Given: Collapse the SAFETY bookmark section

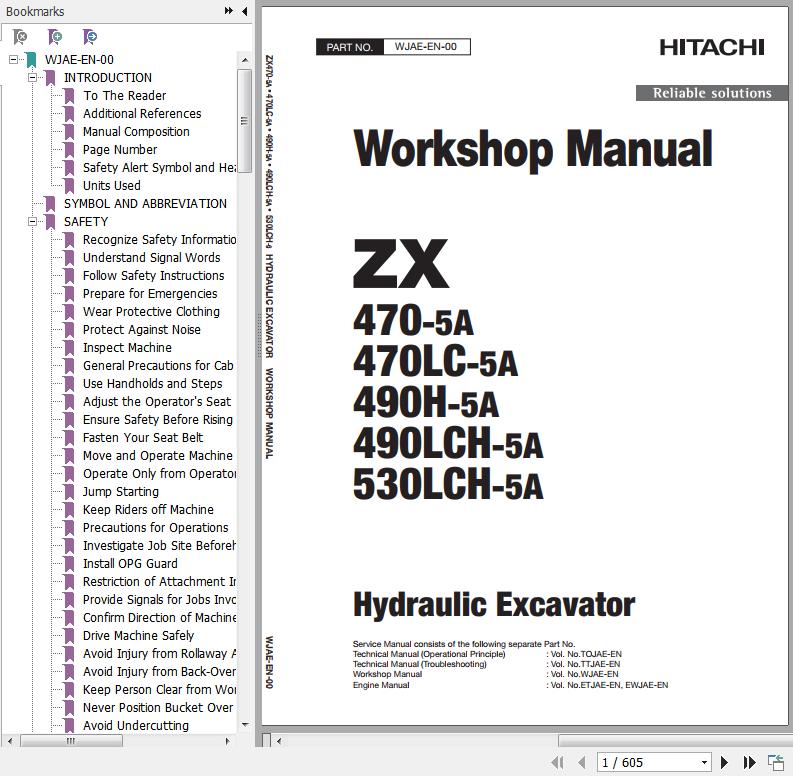Looking at the screenshot, I should (x=32, y=222).
